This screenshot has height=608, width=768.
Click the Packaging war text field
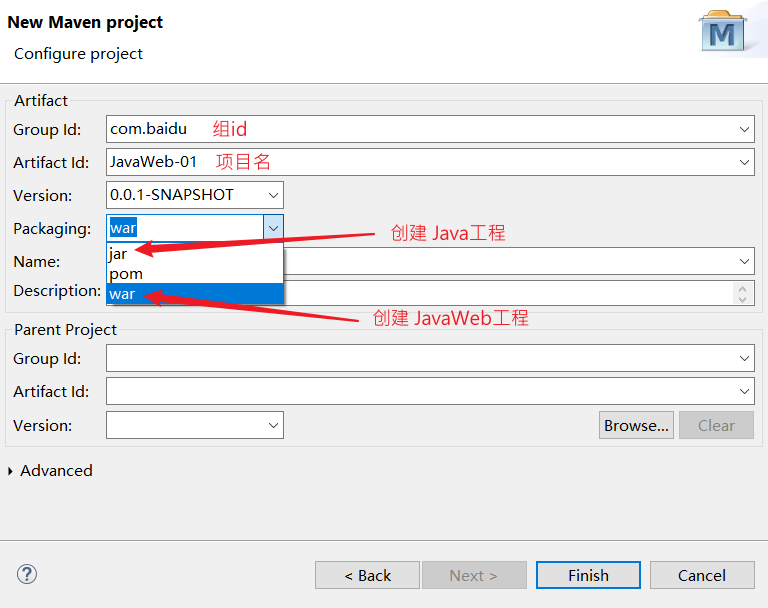[185, 228]
